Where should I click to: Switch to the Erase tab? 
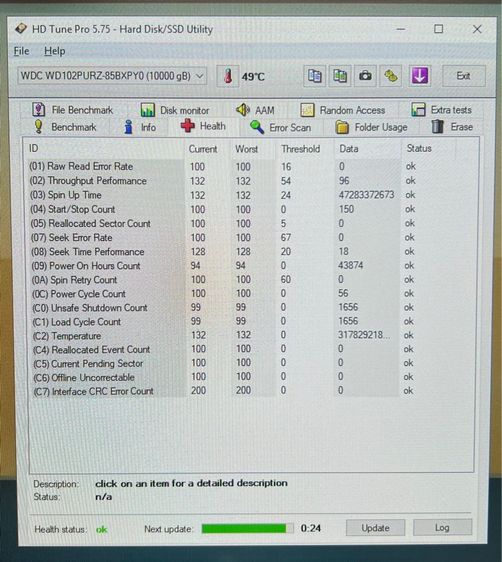[452, 127]
